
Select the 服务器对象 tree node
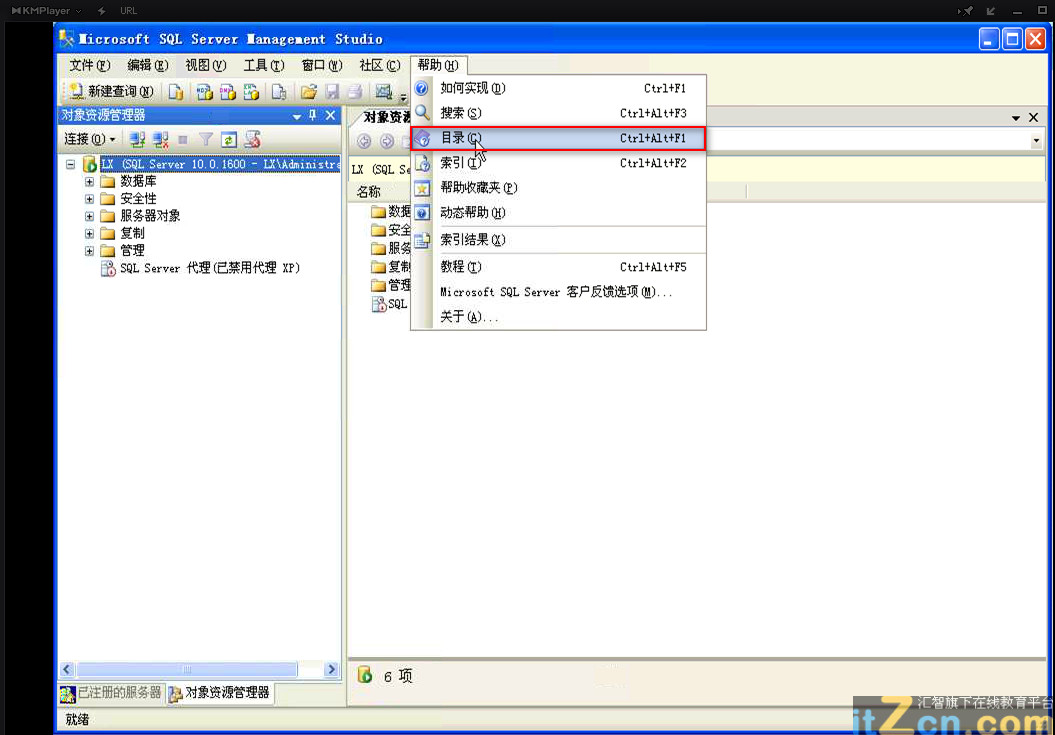[150, 216]
